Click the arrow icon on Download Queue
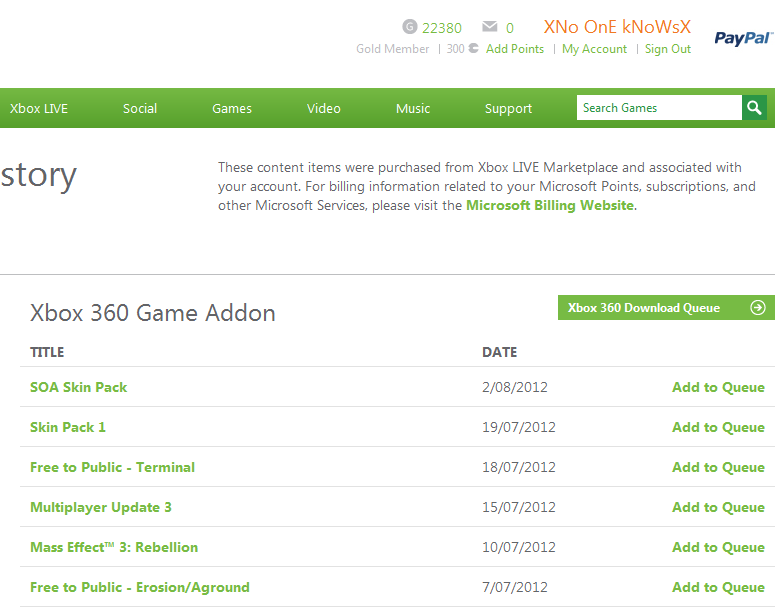This screenshot has width=777, height=607. point(758,308)
